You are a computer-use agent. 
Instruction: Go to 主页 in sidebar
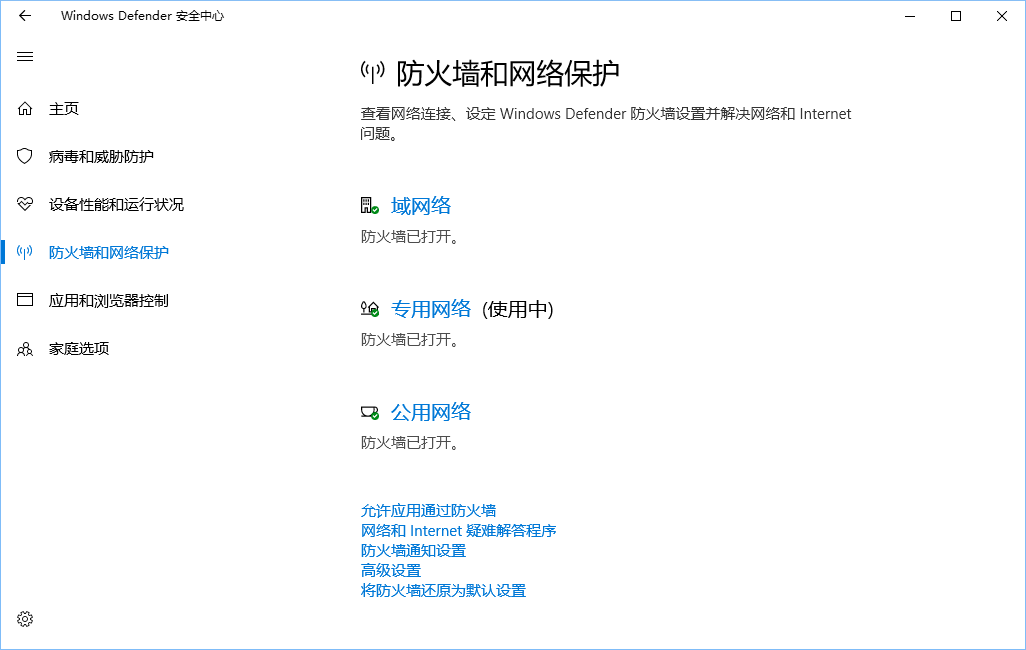[63, 109]
